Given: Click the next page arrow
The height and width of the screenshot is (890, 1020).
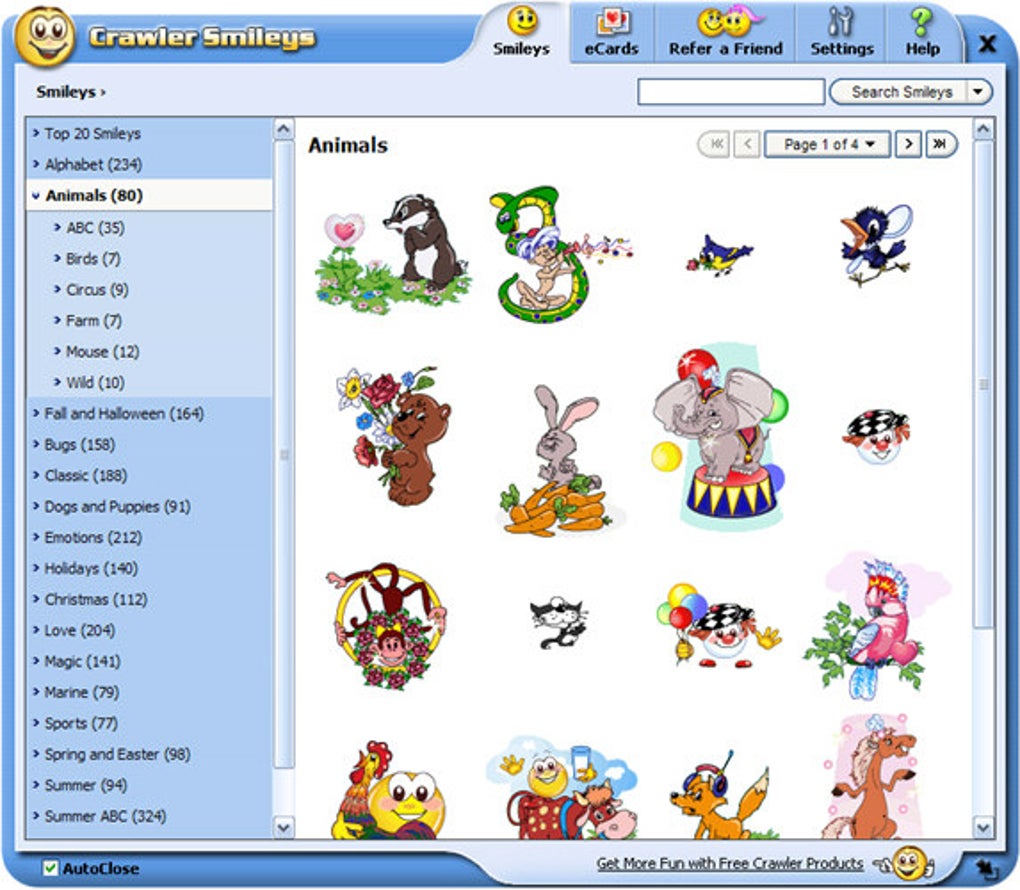Looking at the screenshot, I should coord(908,143).
